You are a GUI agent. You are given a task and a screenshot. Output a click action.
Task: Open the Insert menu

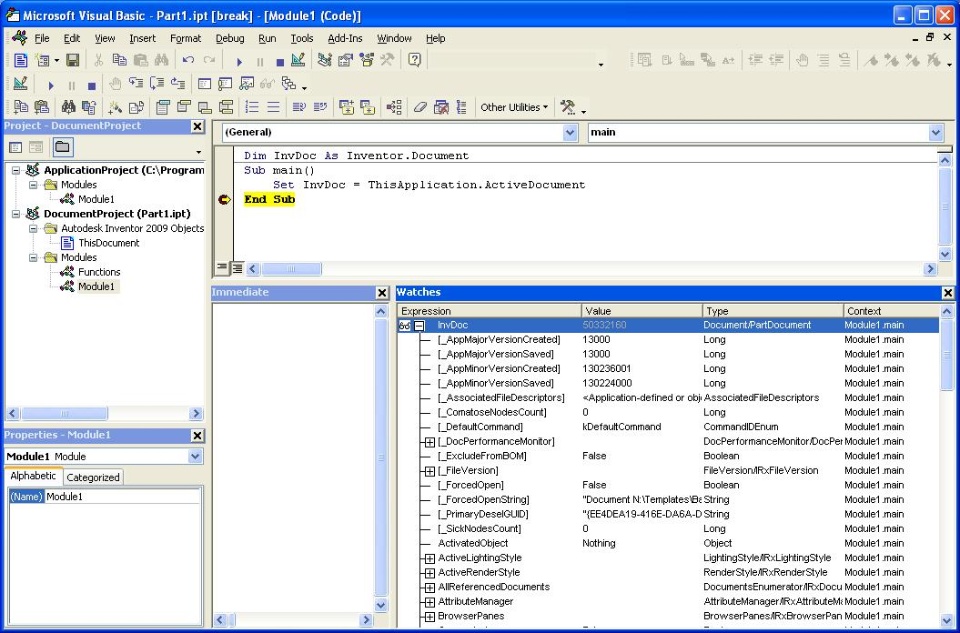pos(142,38)
